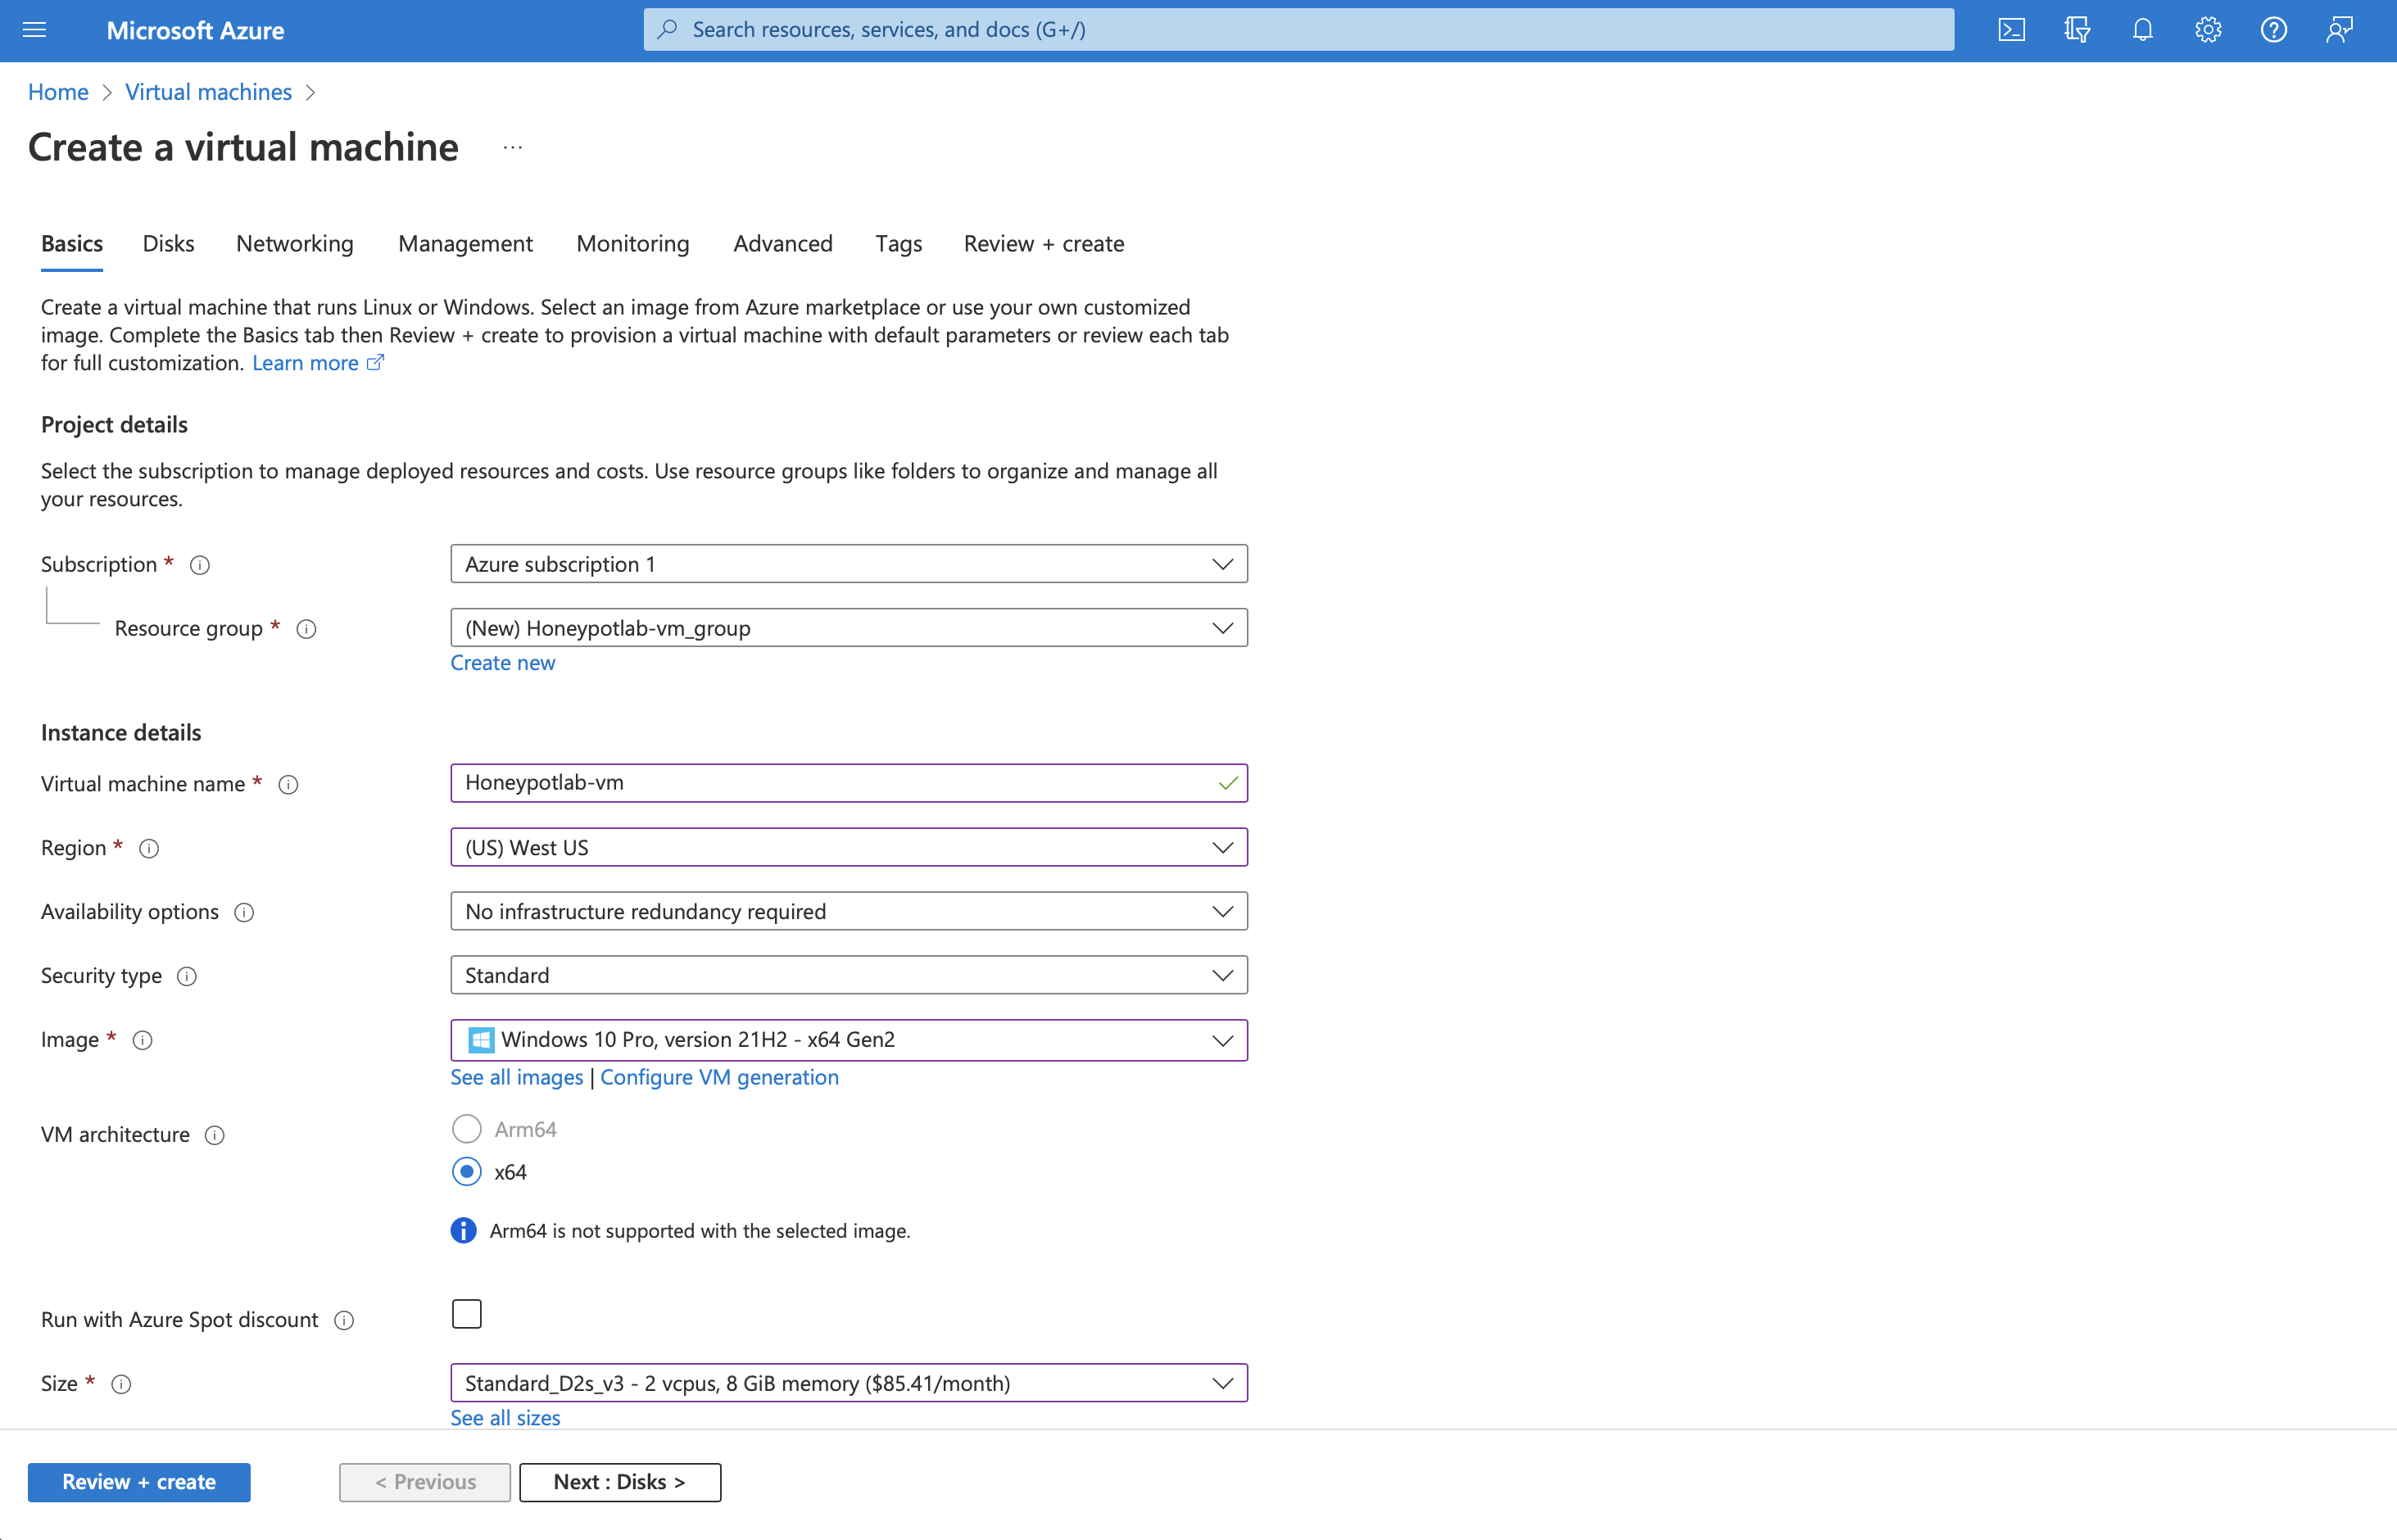Switch to the Tags tab
Image resolution: width=2397 pixels, height=1540 pixels.
[899, 244]
